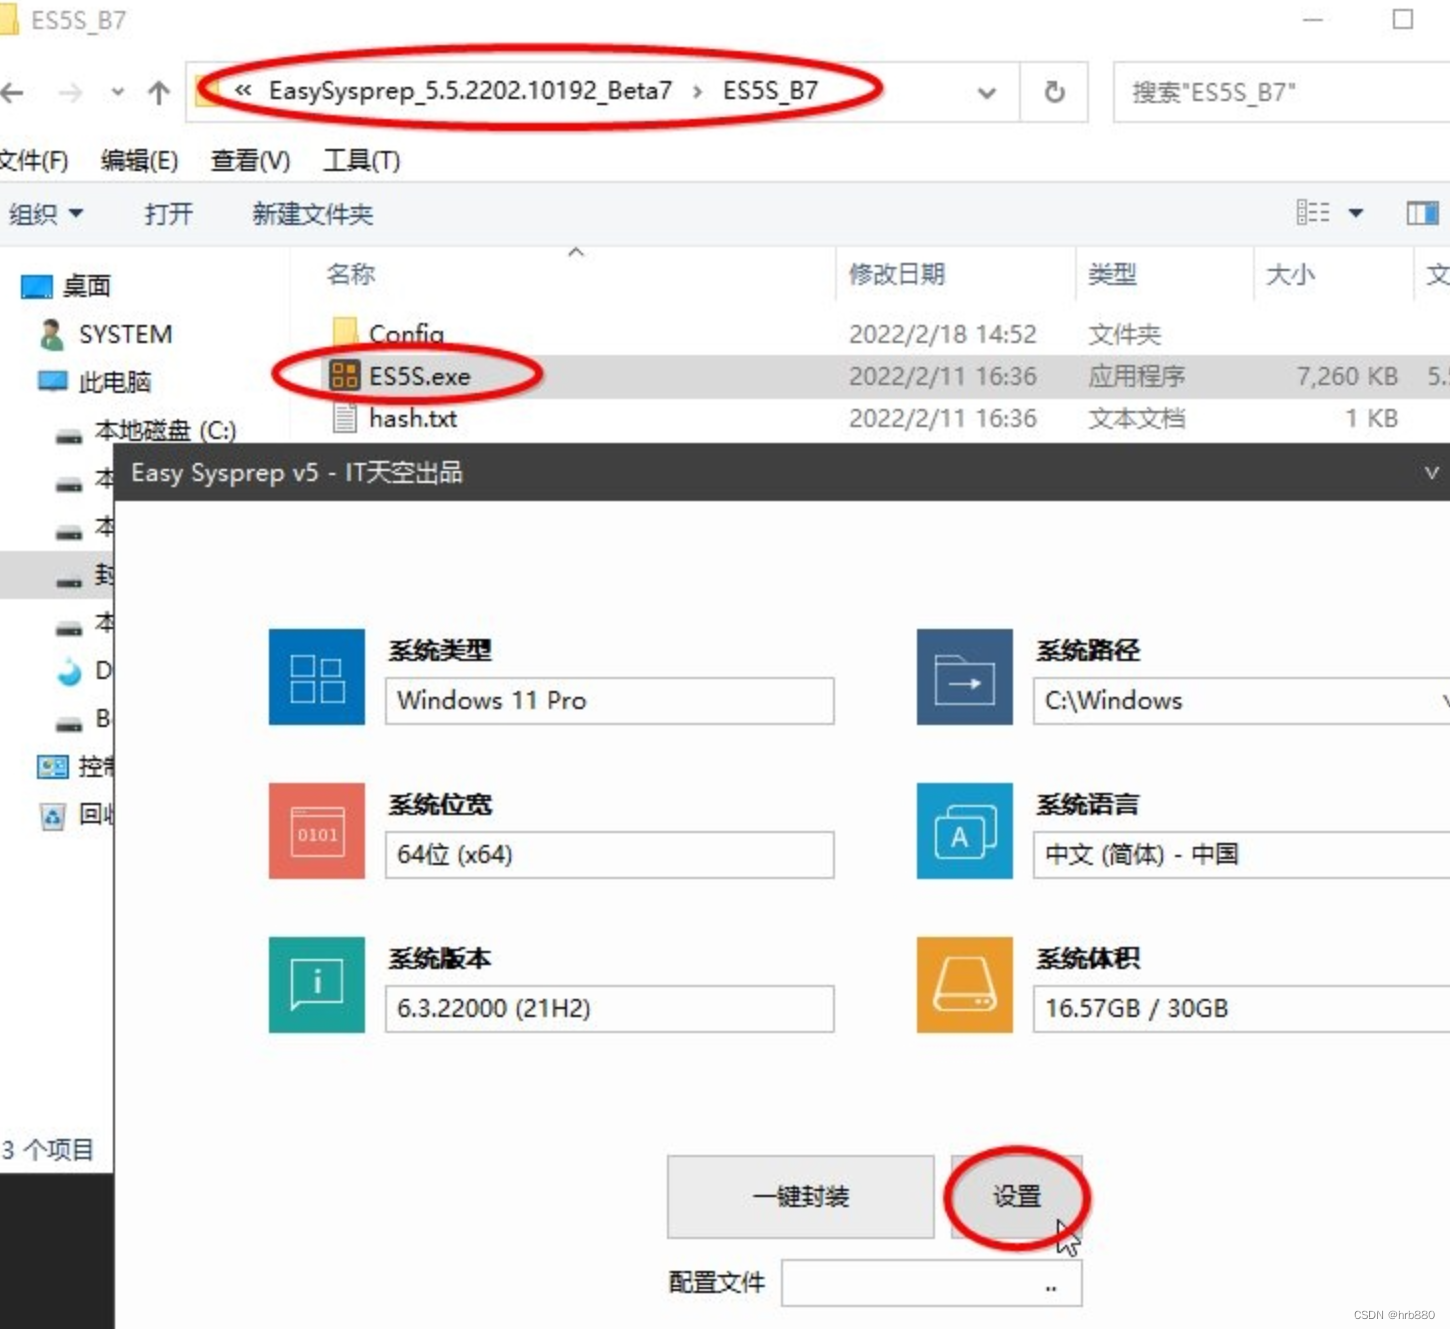Image resolution: width=1450 pixels, height=1329 pixels.
Task: Go forward in Explorer navigation
Action: 70,93
